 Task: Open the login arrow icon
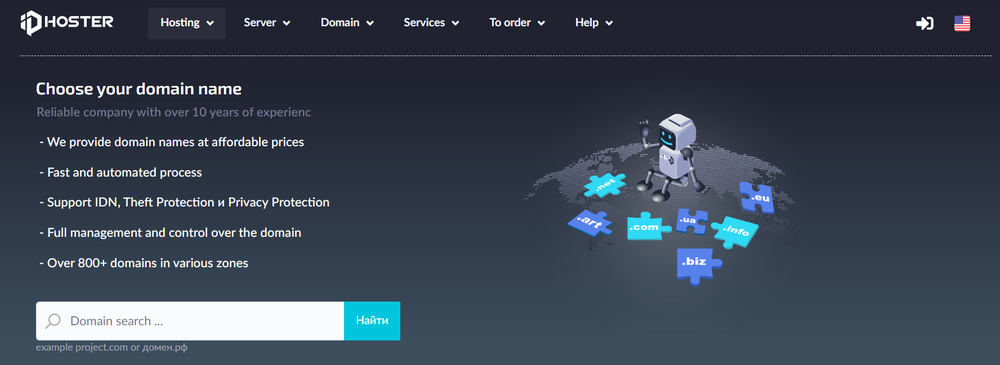(x=925, y=24)
